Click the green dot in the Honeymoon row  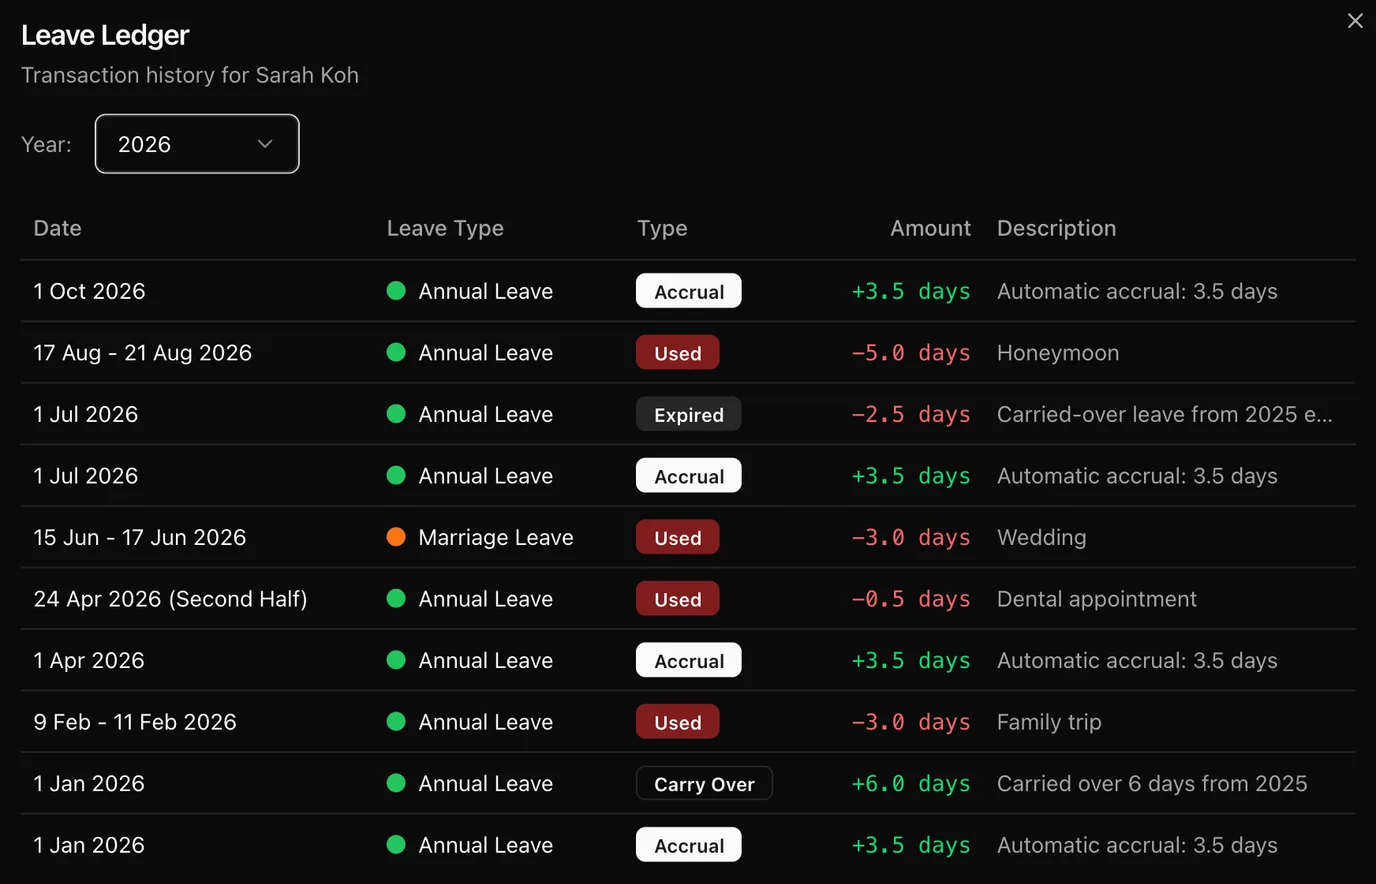[x=396, y=352]
